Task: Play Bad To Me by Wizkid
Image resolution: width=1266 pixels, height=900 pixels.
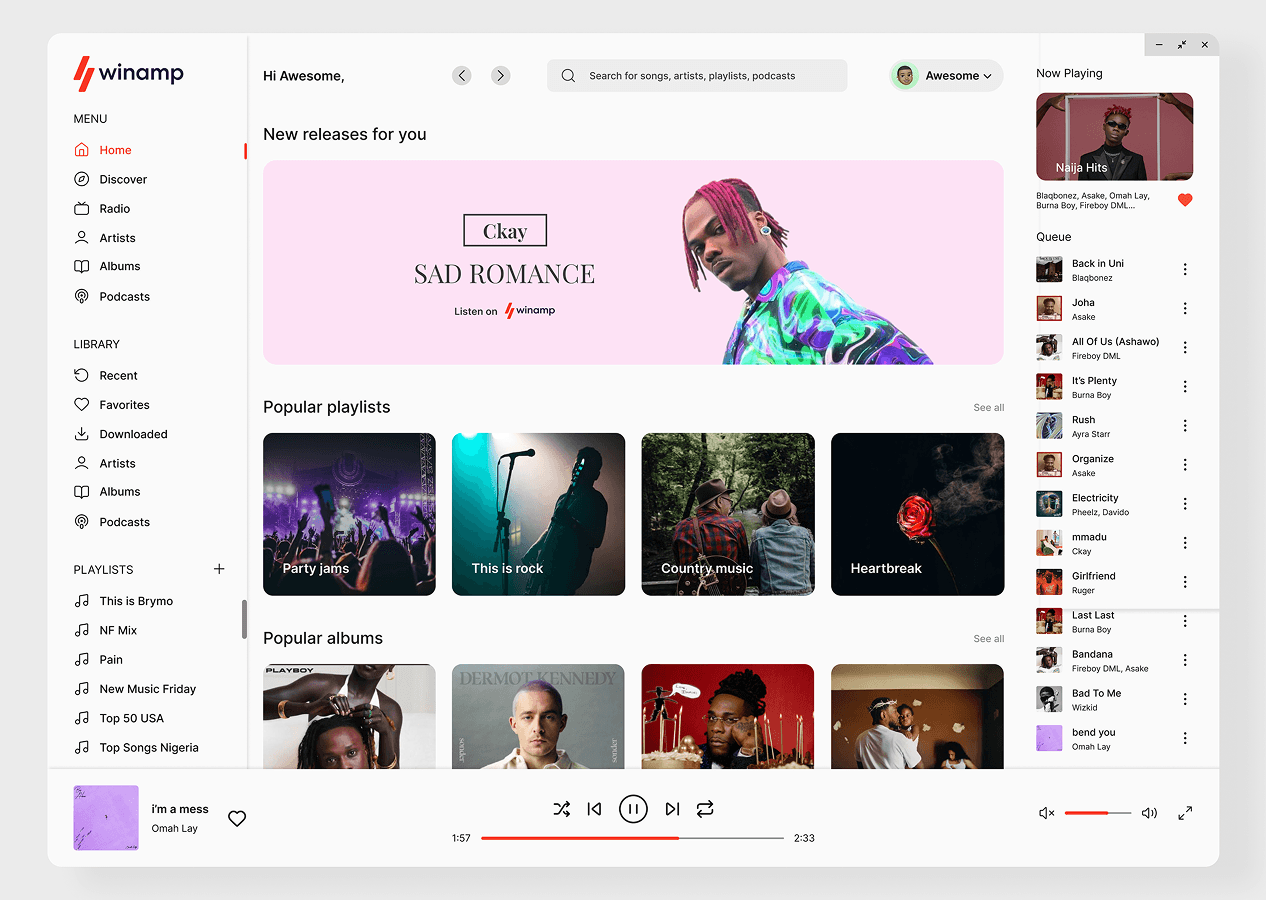Action: [x=1114, y=699]
